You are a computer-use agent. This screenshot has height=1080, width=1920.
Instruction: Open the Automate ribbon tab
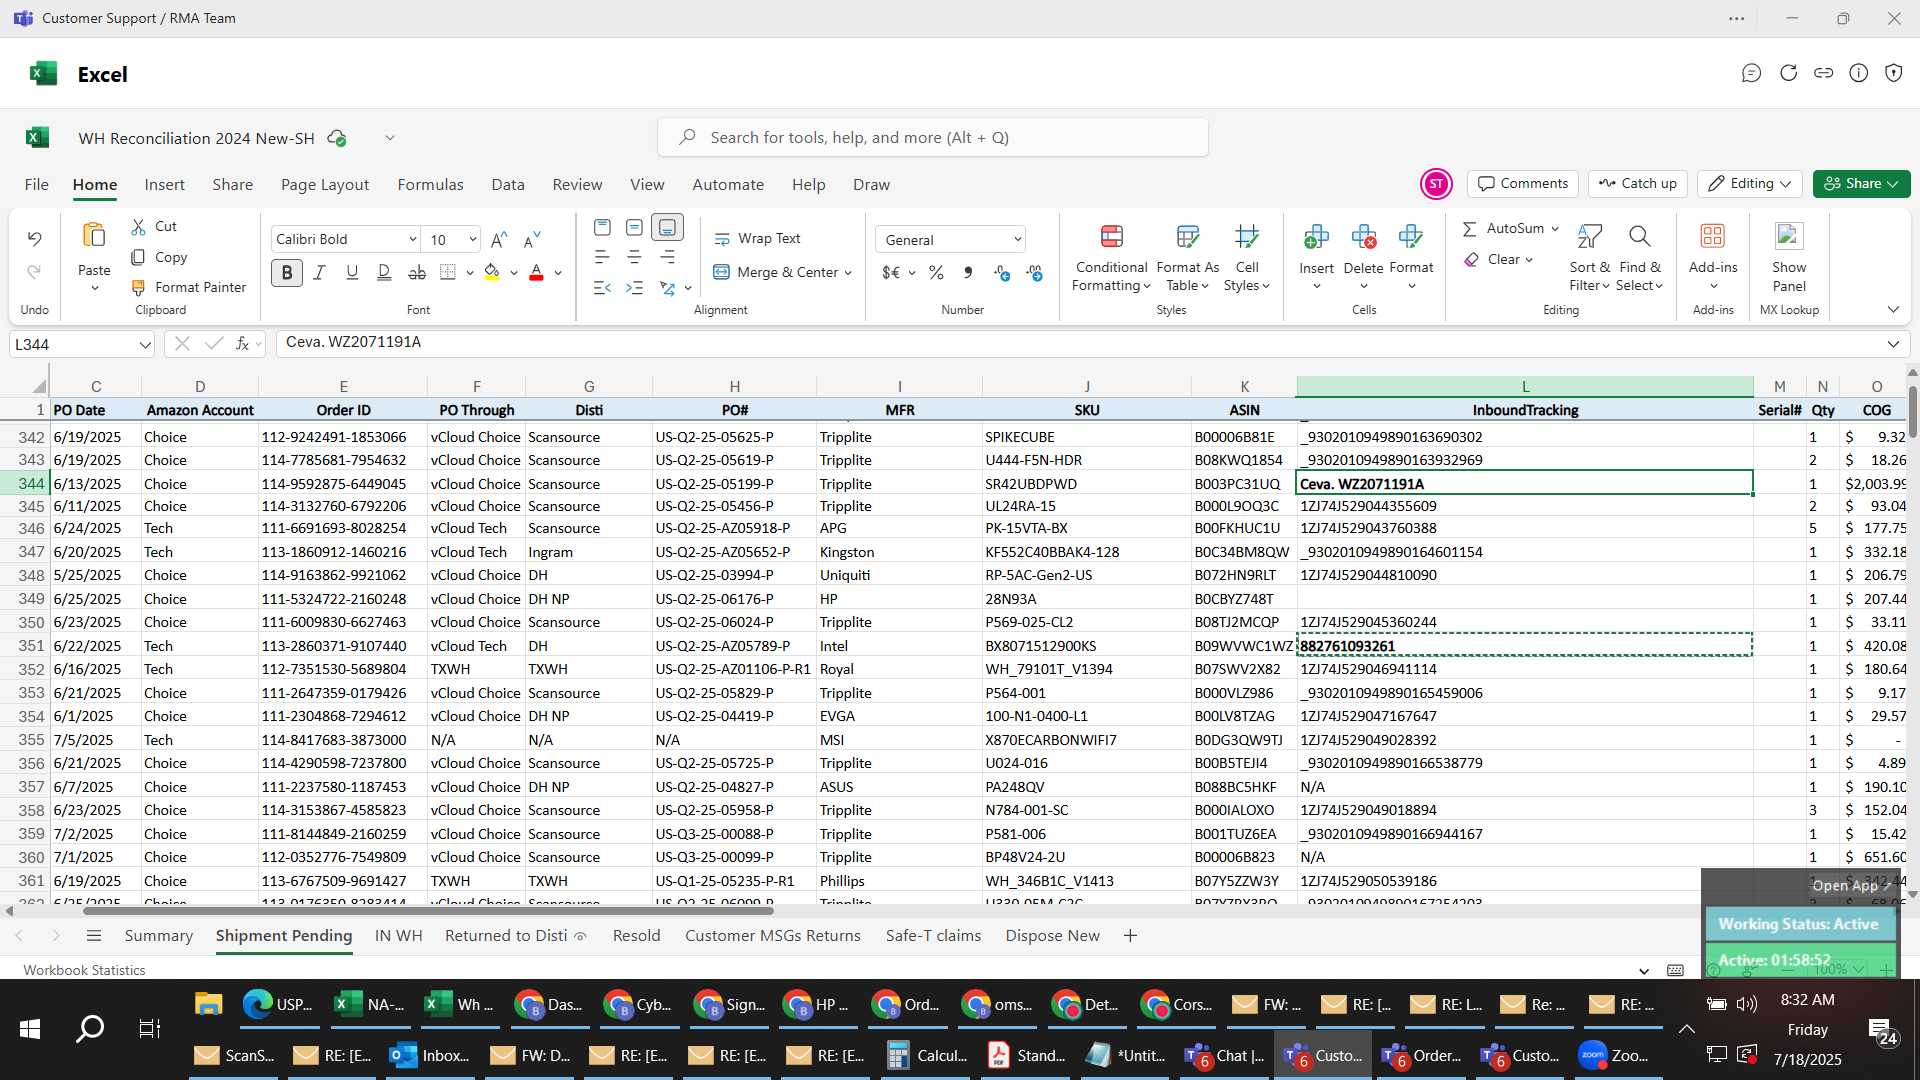tap(728, 185)
